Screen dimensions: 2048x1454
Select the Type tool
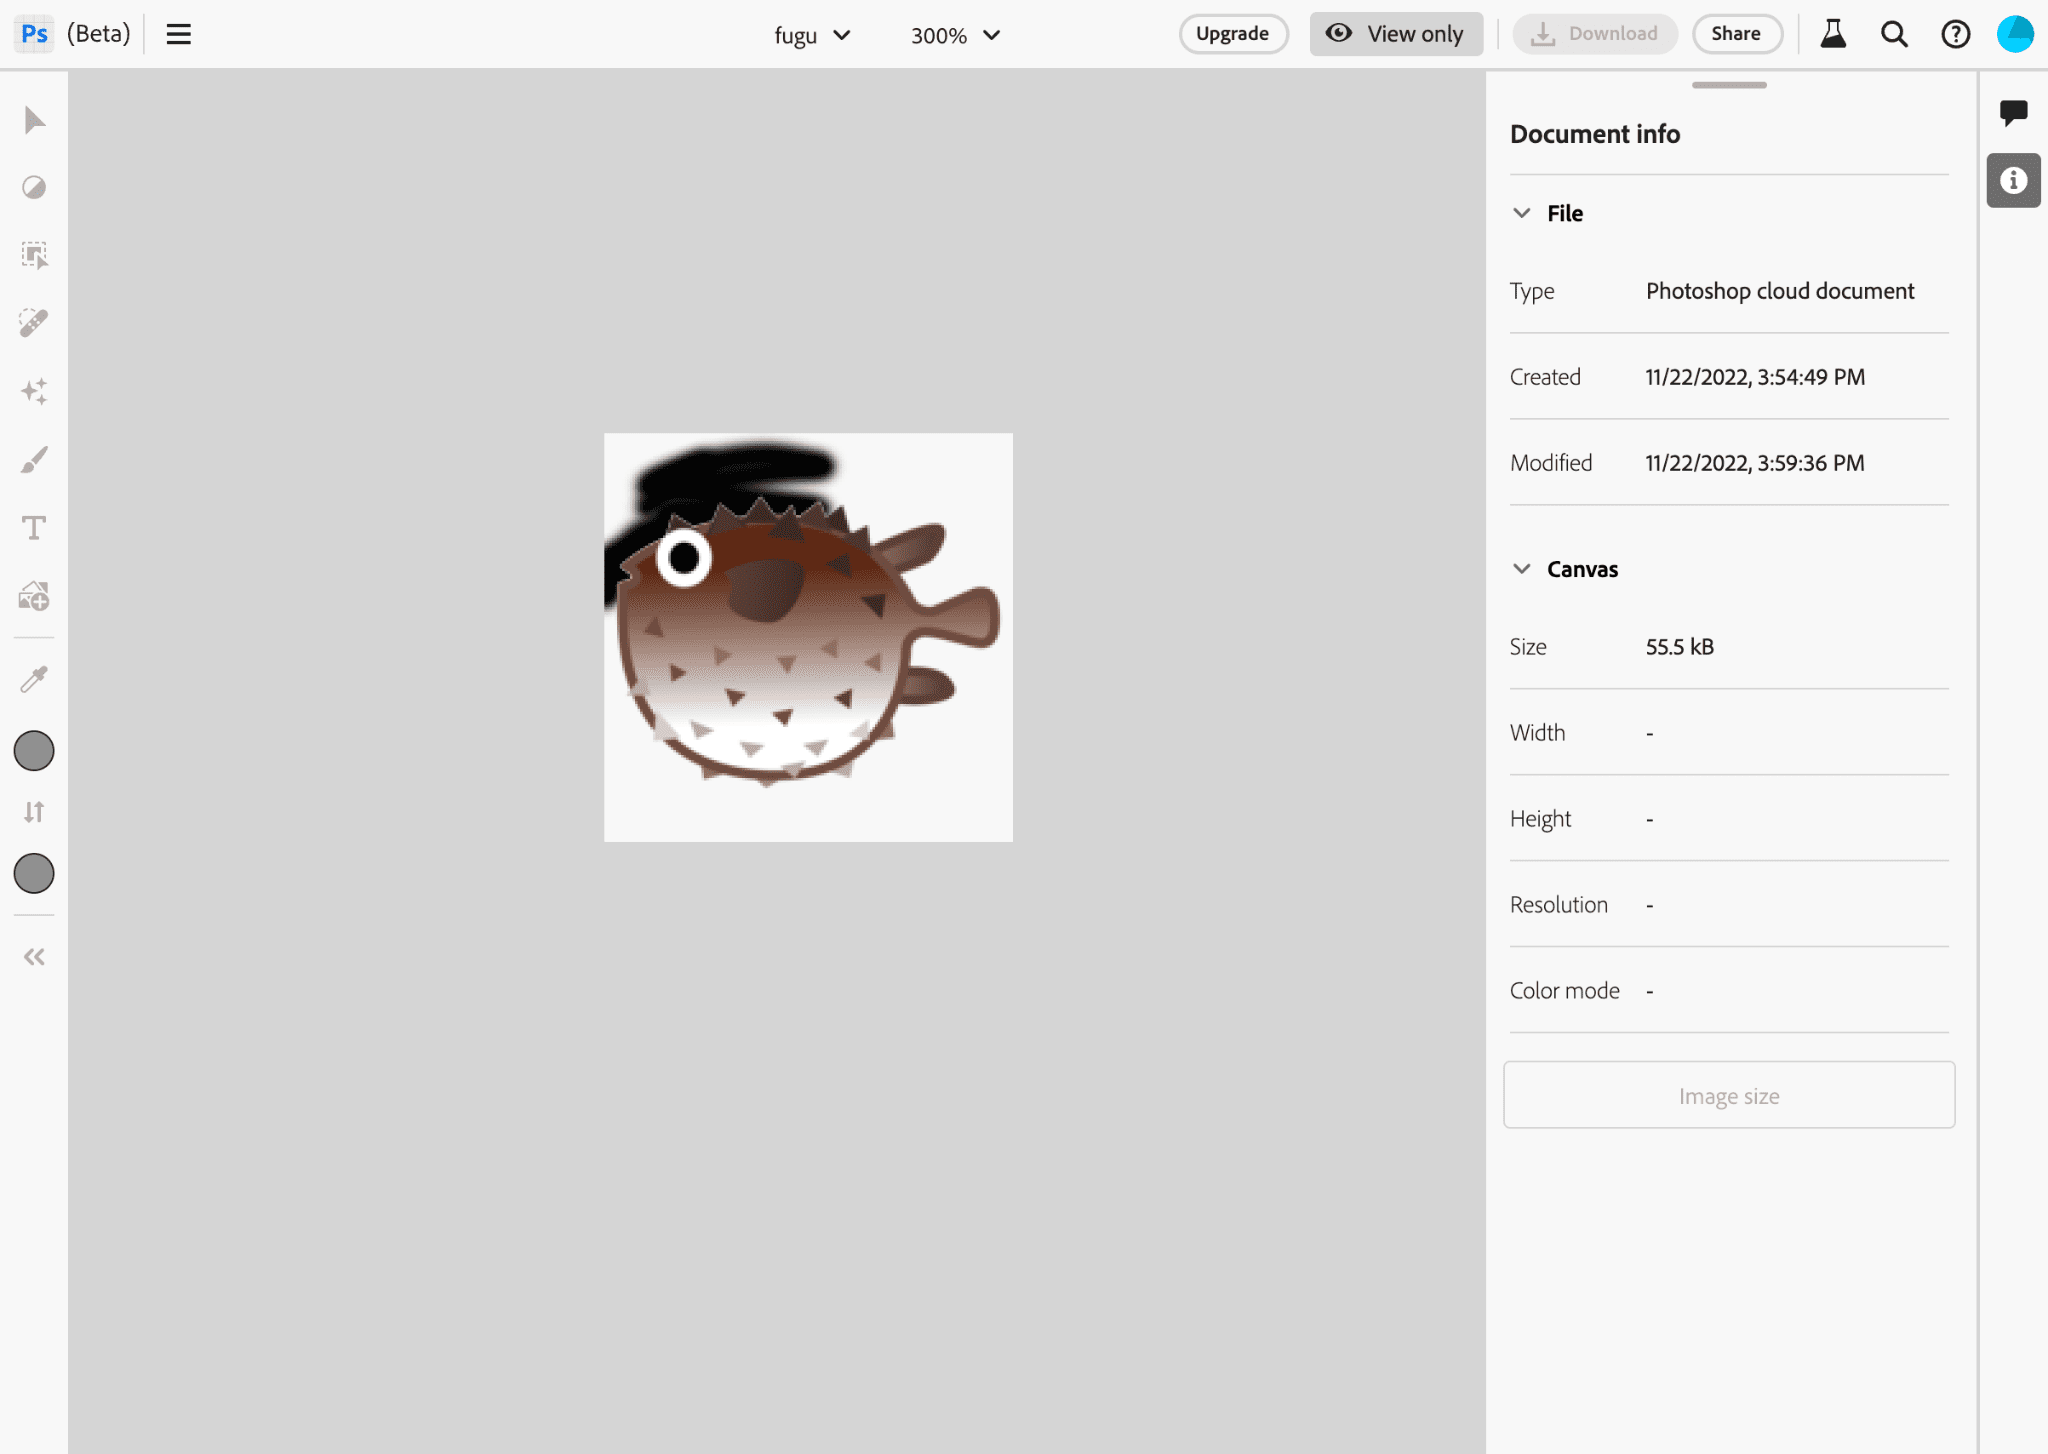click(35, 527)
